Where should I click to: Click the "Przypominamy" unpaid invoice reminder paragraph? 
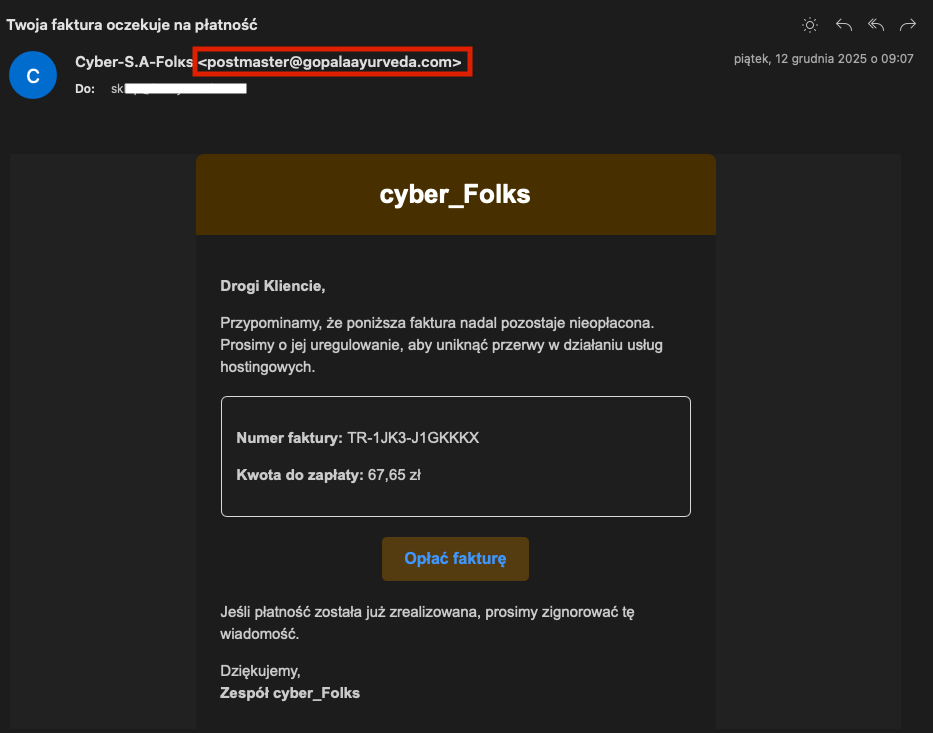(x=443, y=345)
